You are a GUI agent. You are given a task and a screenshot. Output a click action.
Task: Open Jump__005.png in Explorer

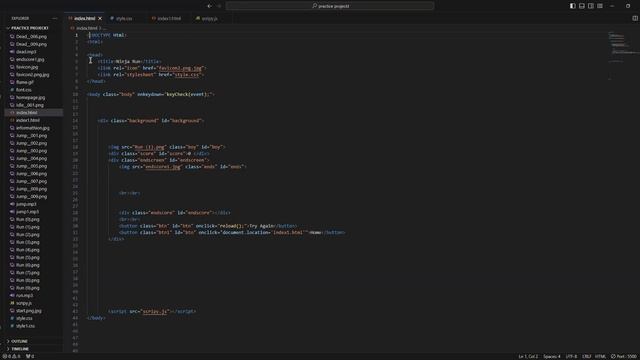(x=31, y=166)
